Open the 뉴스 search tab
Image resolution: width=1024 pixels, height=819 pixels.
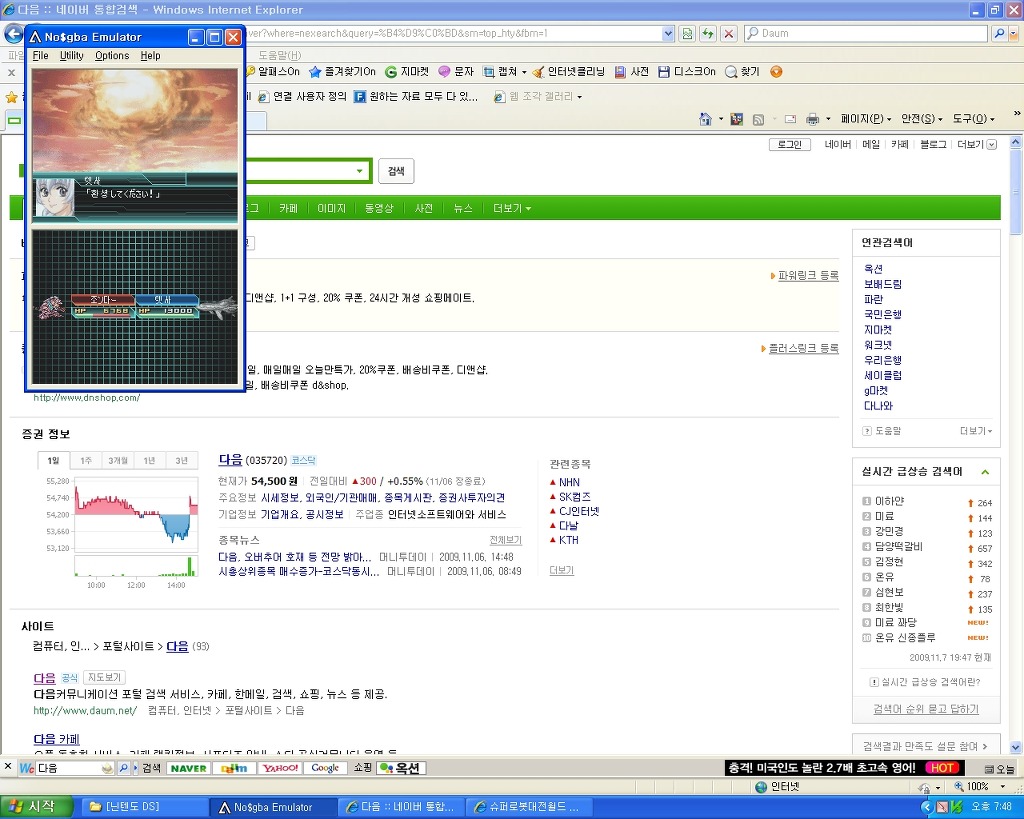[x=462, y=208]
